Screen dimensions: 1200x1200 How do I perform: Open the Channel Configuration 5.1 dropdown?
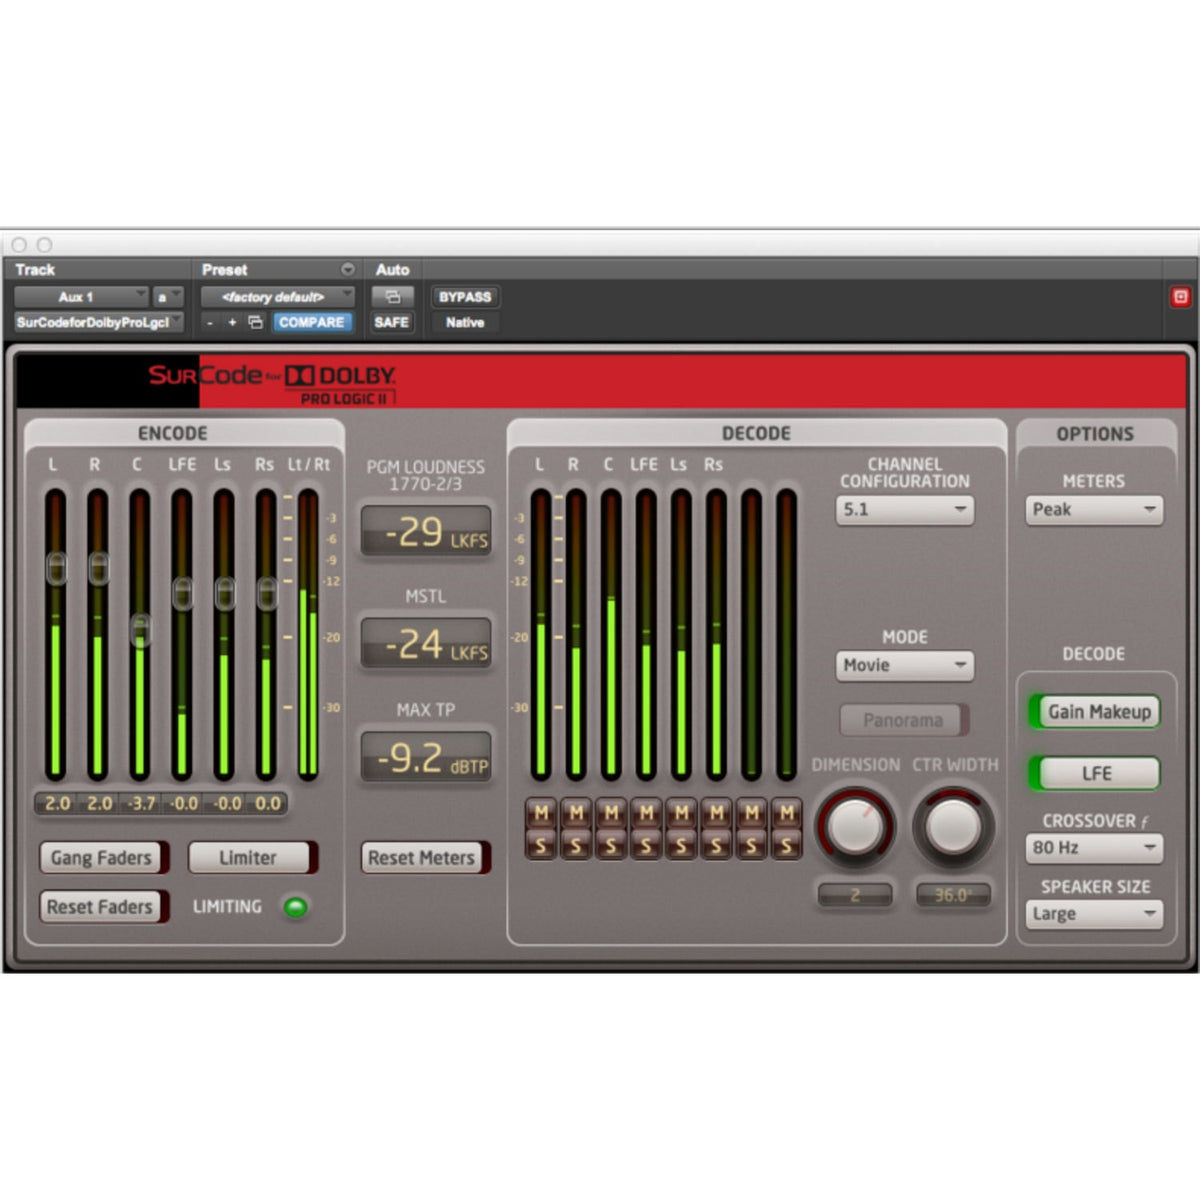click(x=904, y=509)
